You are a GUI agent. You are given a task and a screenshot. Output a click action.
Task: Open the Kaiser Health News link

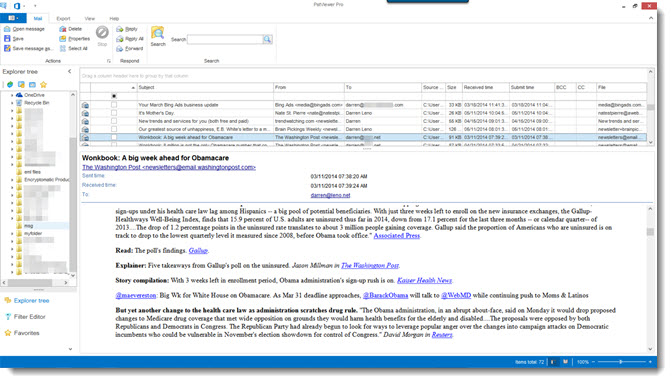pos(424,280)
